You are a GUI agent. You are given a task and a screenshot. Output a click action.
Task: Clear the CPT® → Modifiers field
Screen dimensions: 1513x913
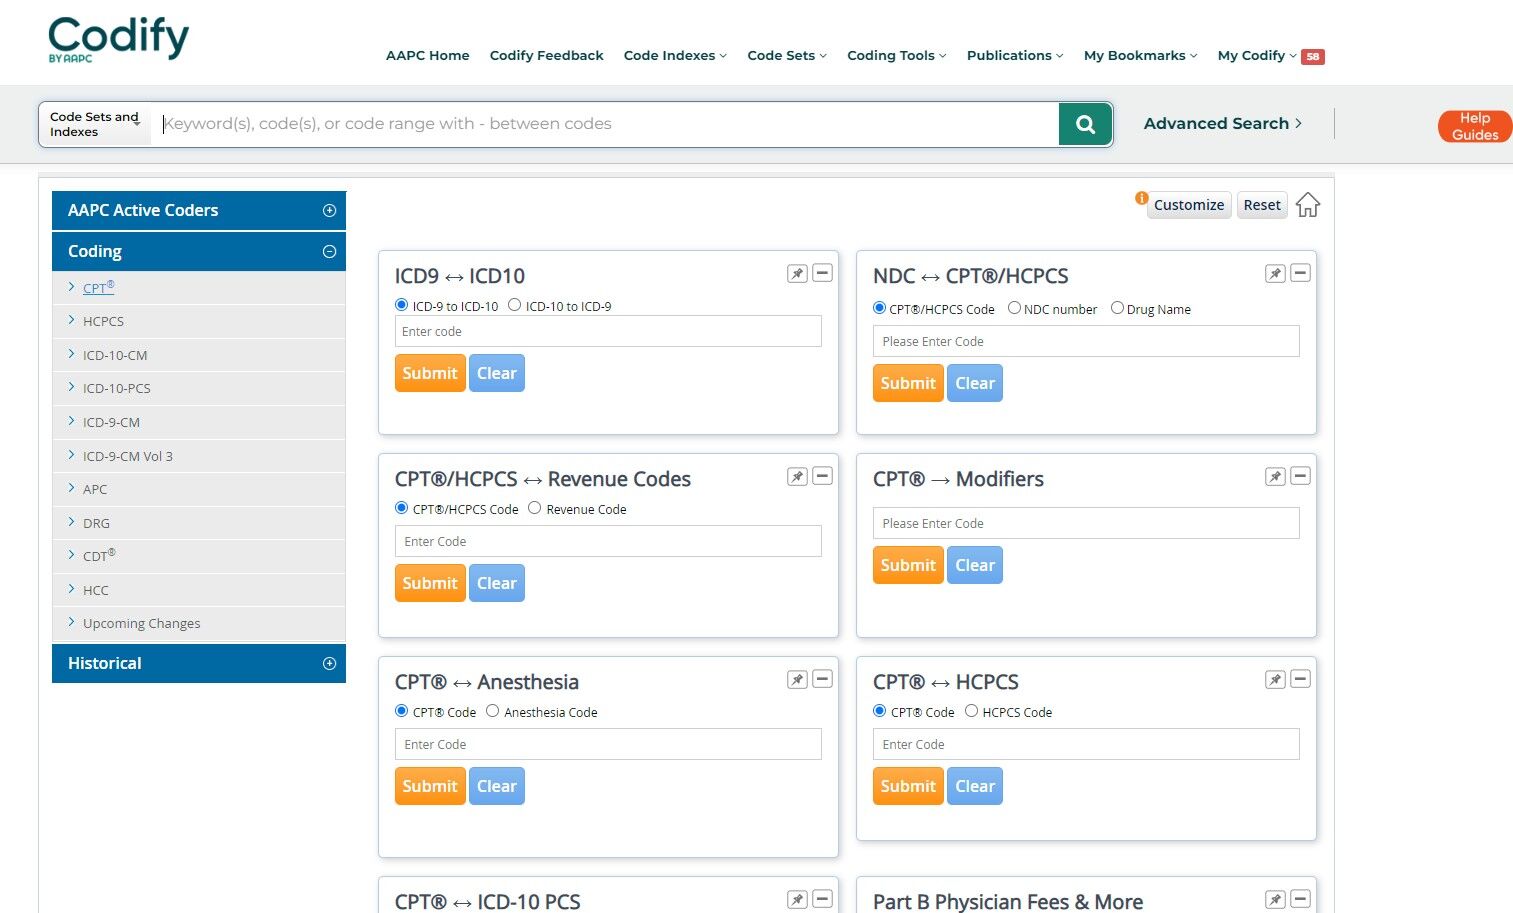(975, 565)
